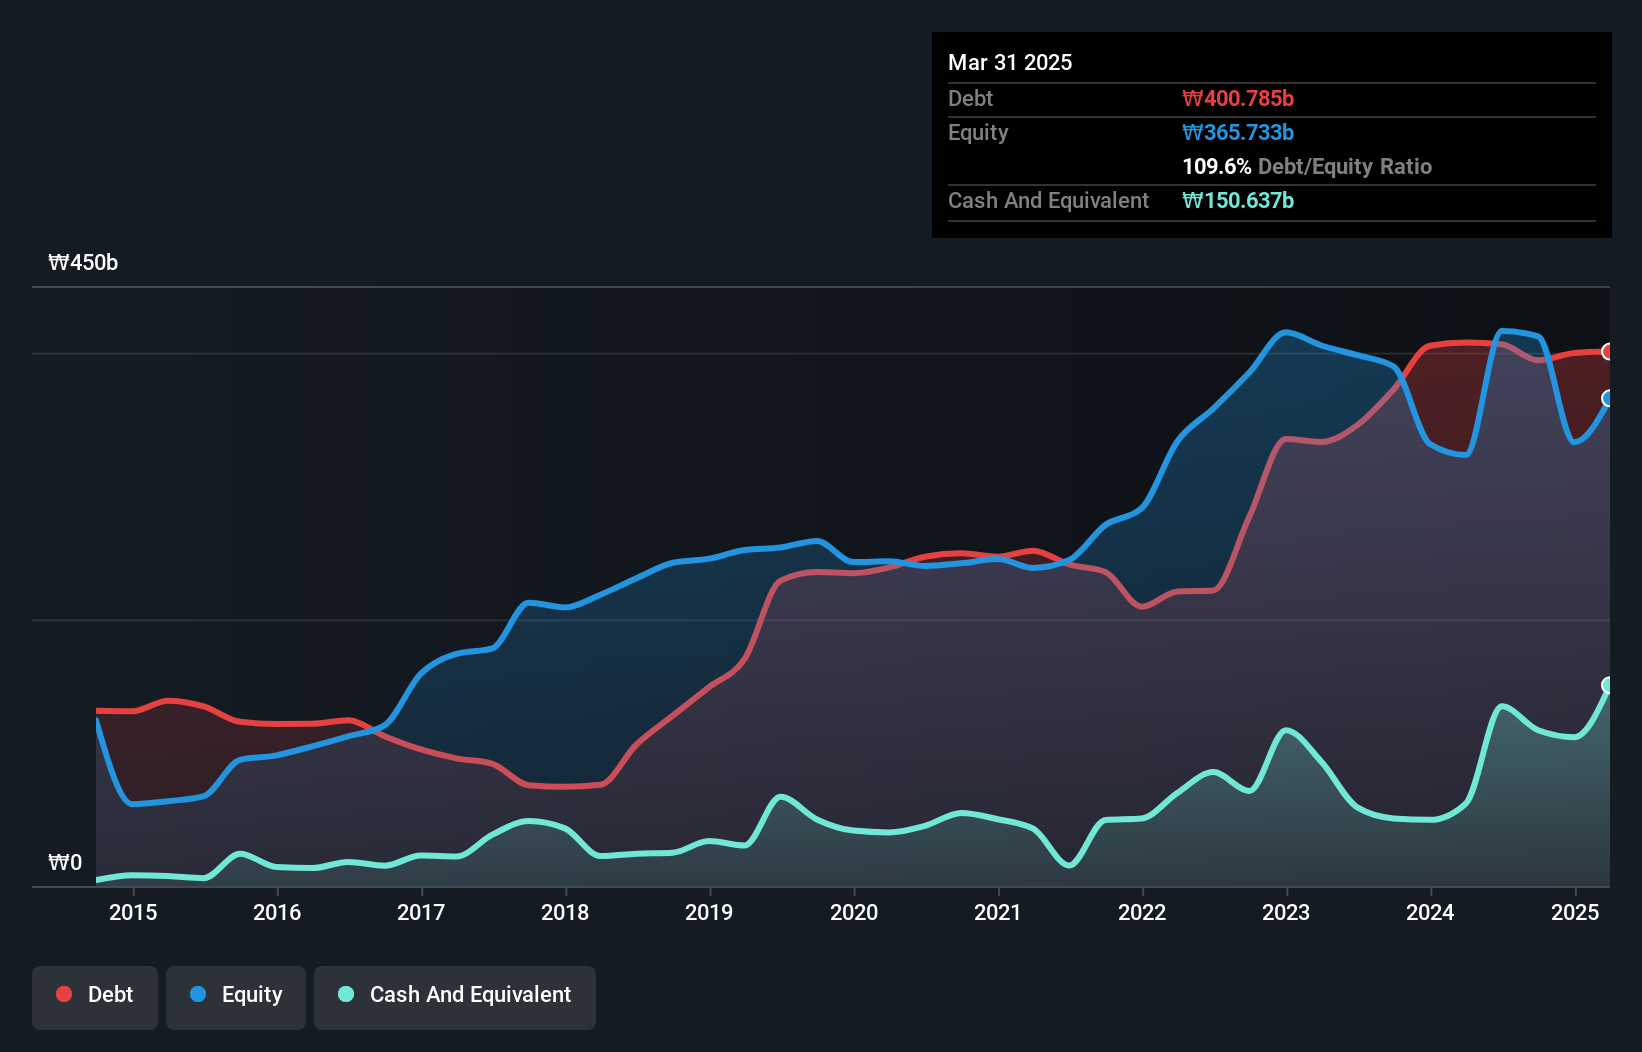Image resolution: width=1642 pixels, height=1052 pixels.
Task: Click the red Debt legend dot
Action: (x=62, y=994)
